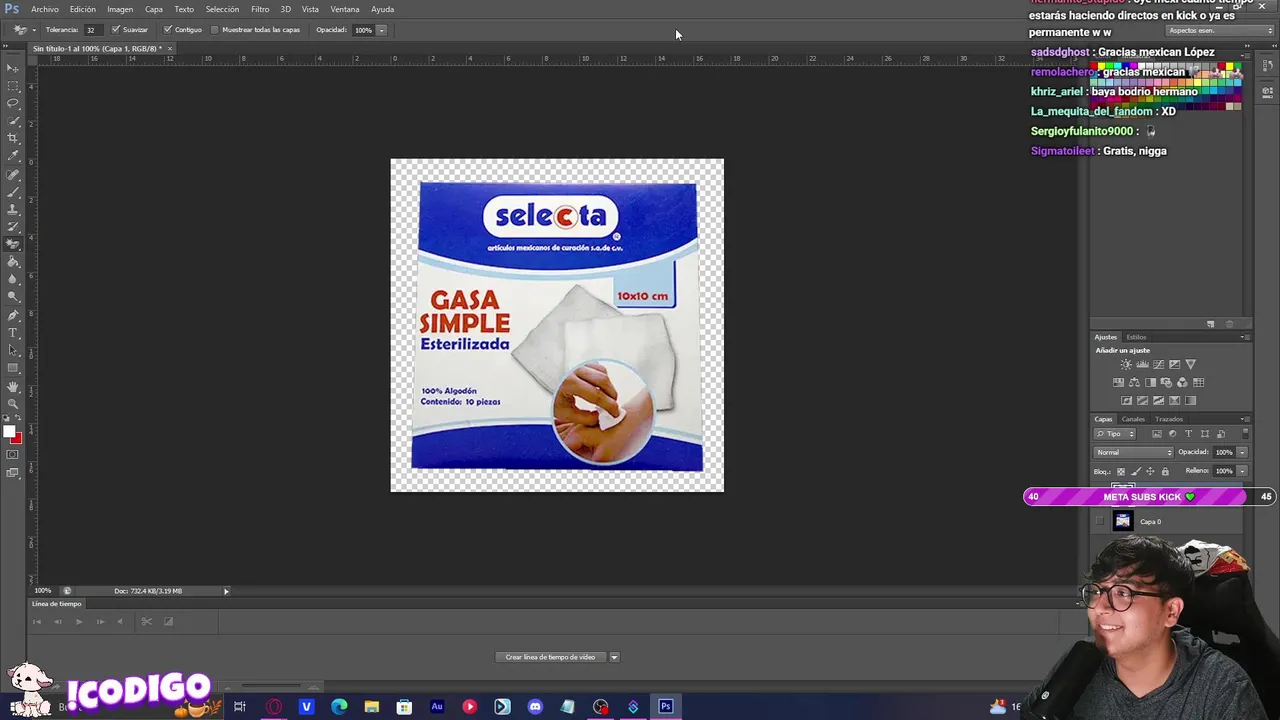Screen dimensions: 1280x720
Task: Open the Normal blend mode dropdown
Action: (1134, 452)
